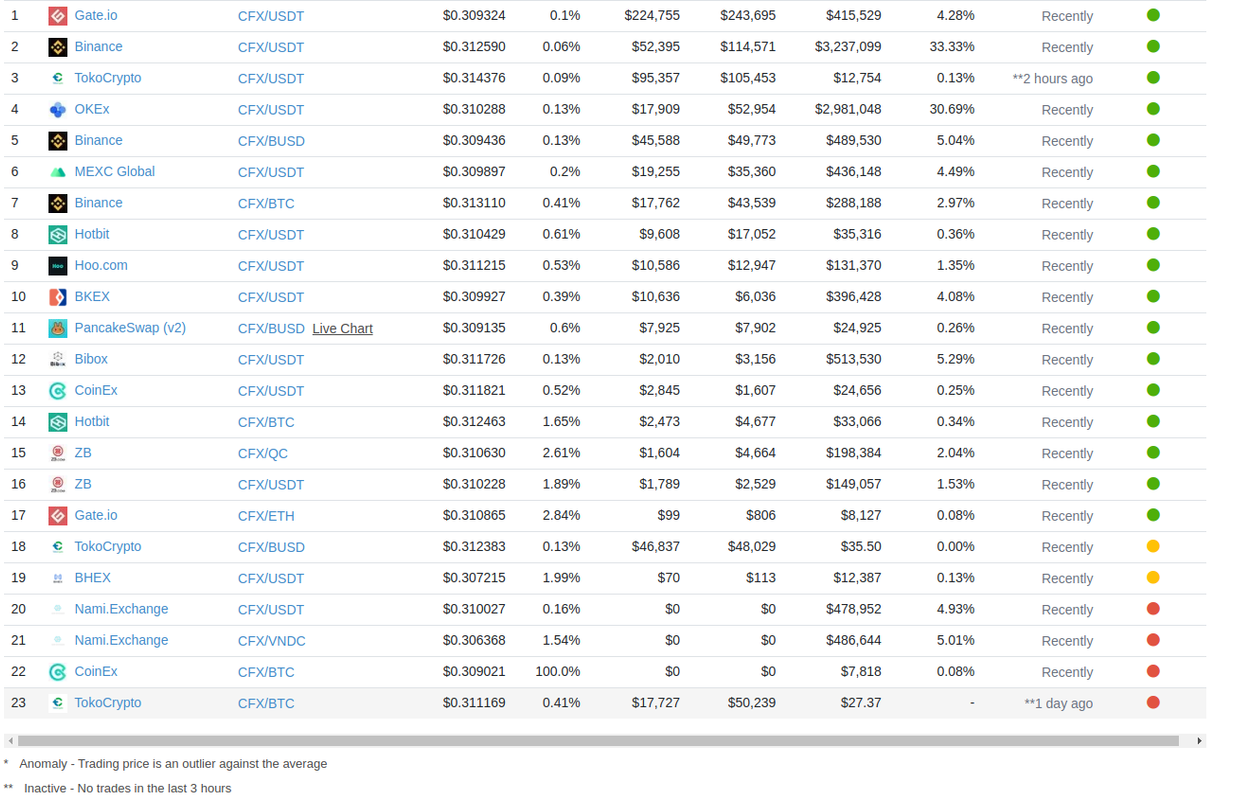Click the red trust dot in row 22

tap(1153, 671)
